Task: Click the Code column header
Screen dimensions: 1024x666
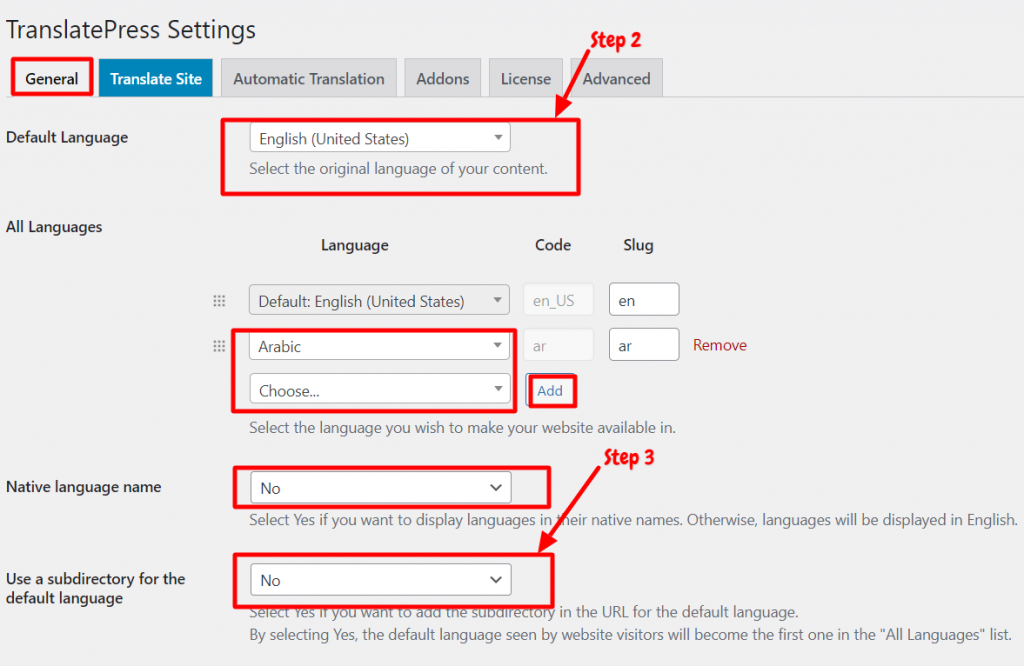Action: pos(553,245)
